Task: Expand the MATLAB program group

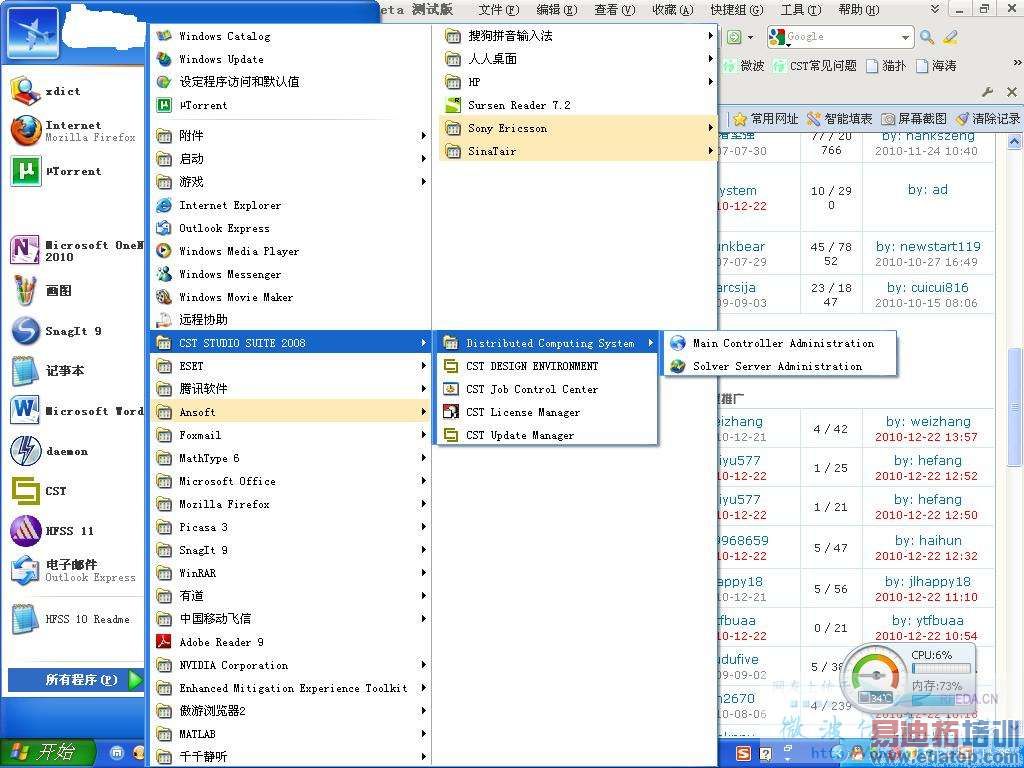Action: (290, 734)
